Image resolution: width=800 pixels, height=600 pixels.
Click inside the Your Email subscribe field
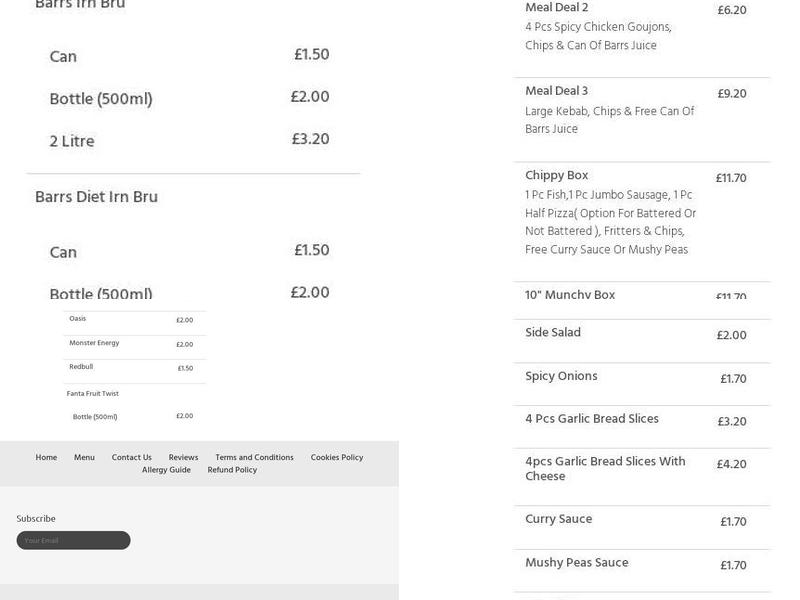click(x=72, y=539)
